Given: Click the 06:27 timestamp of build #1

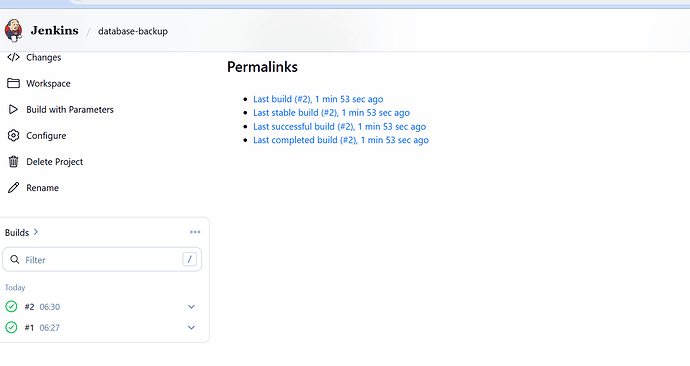Looking at the screenshot, I should (49, 328).
